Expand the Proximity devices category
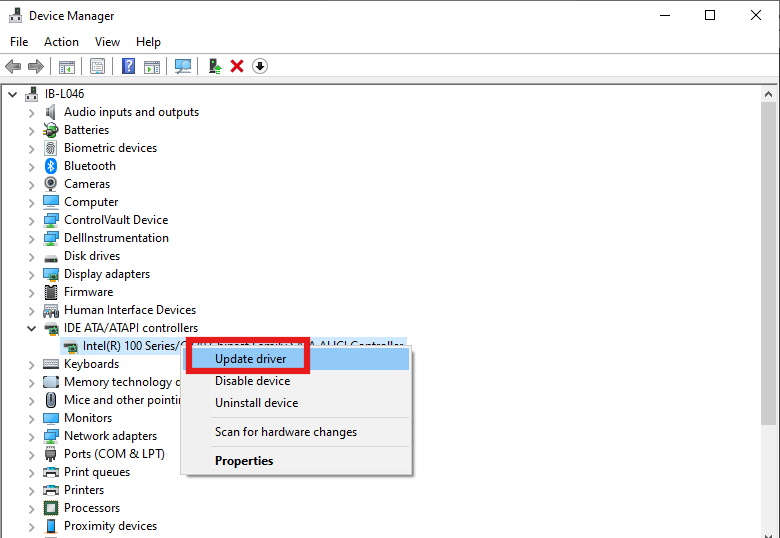The image size is (780, 538). coord(31,527)
